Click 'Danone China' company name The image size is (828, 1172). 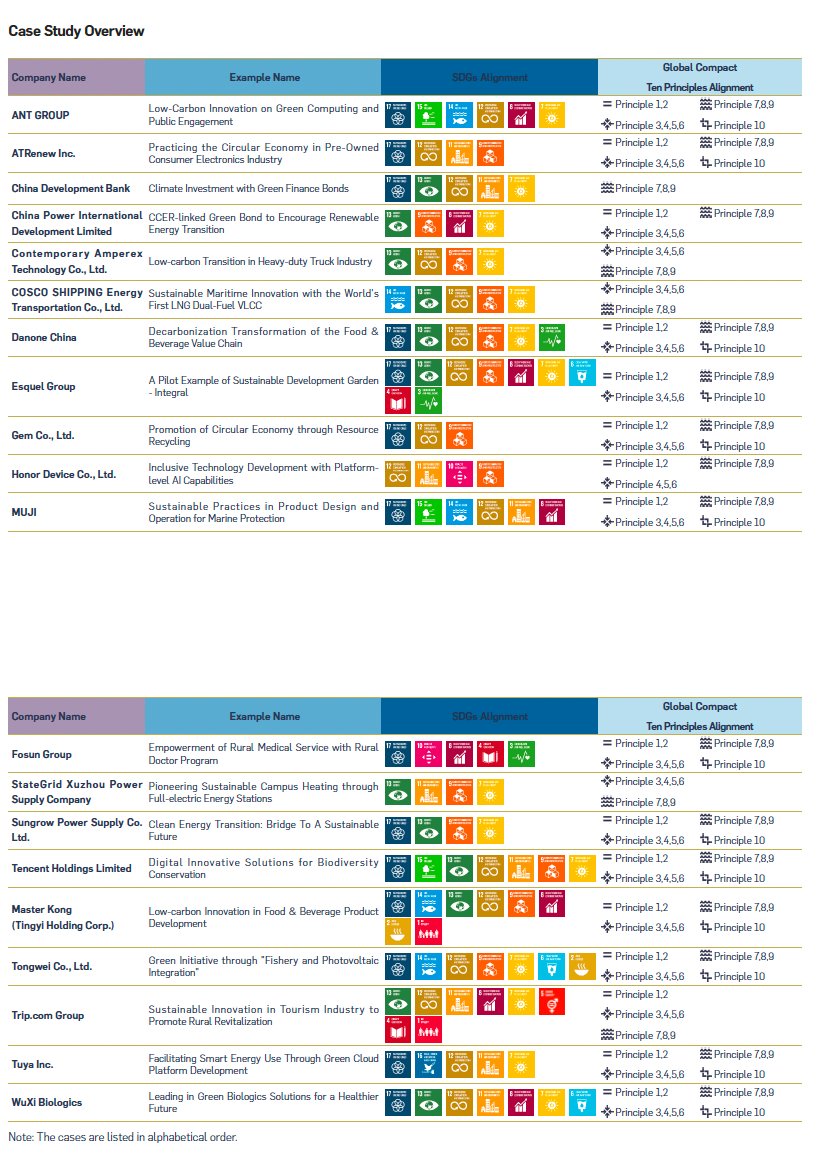pyautogui.click(x=44, y=337)
